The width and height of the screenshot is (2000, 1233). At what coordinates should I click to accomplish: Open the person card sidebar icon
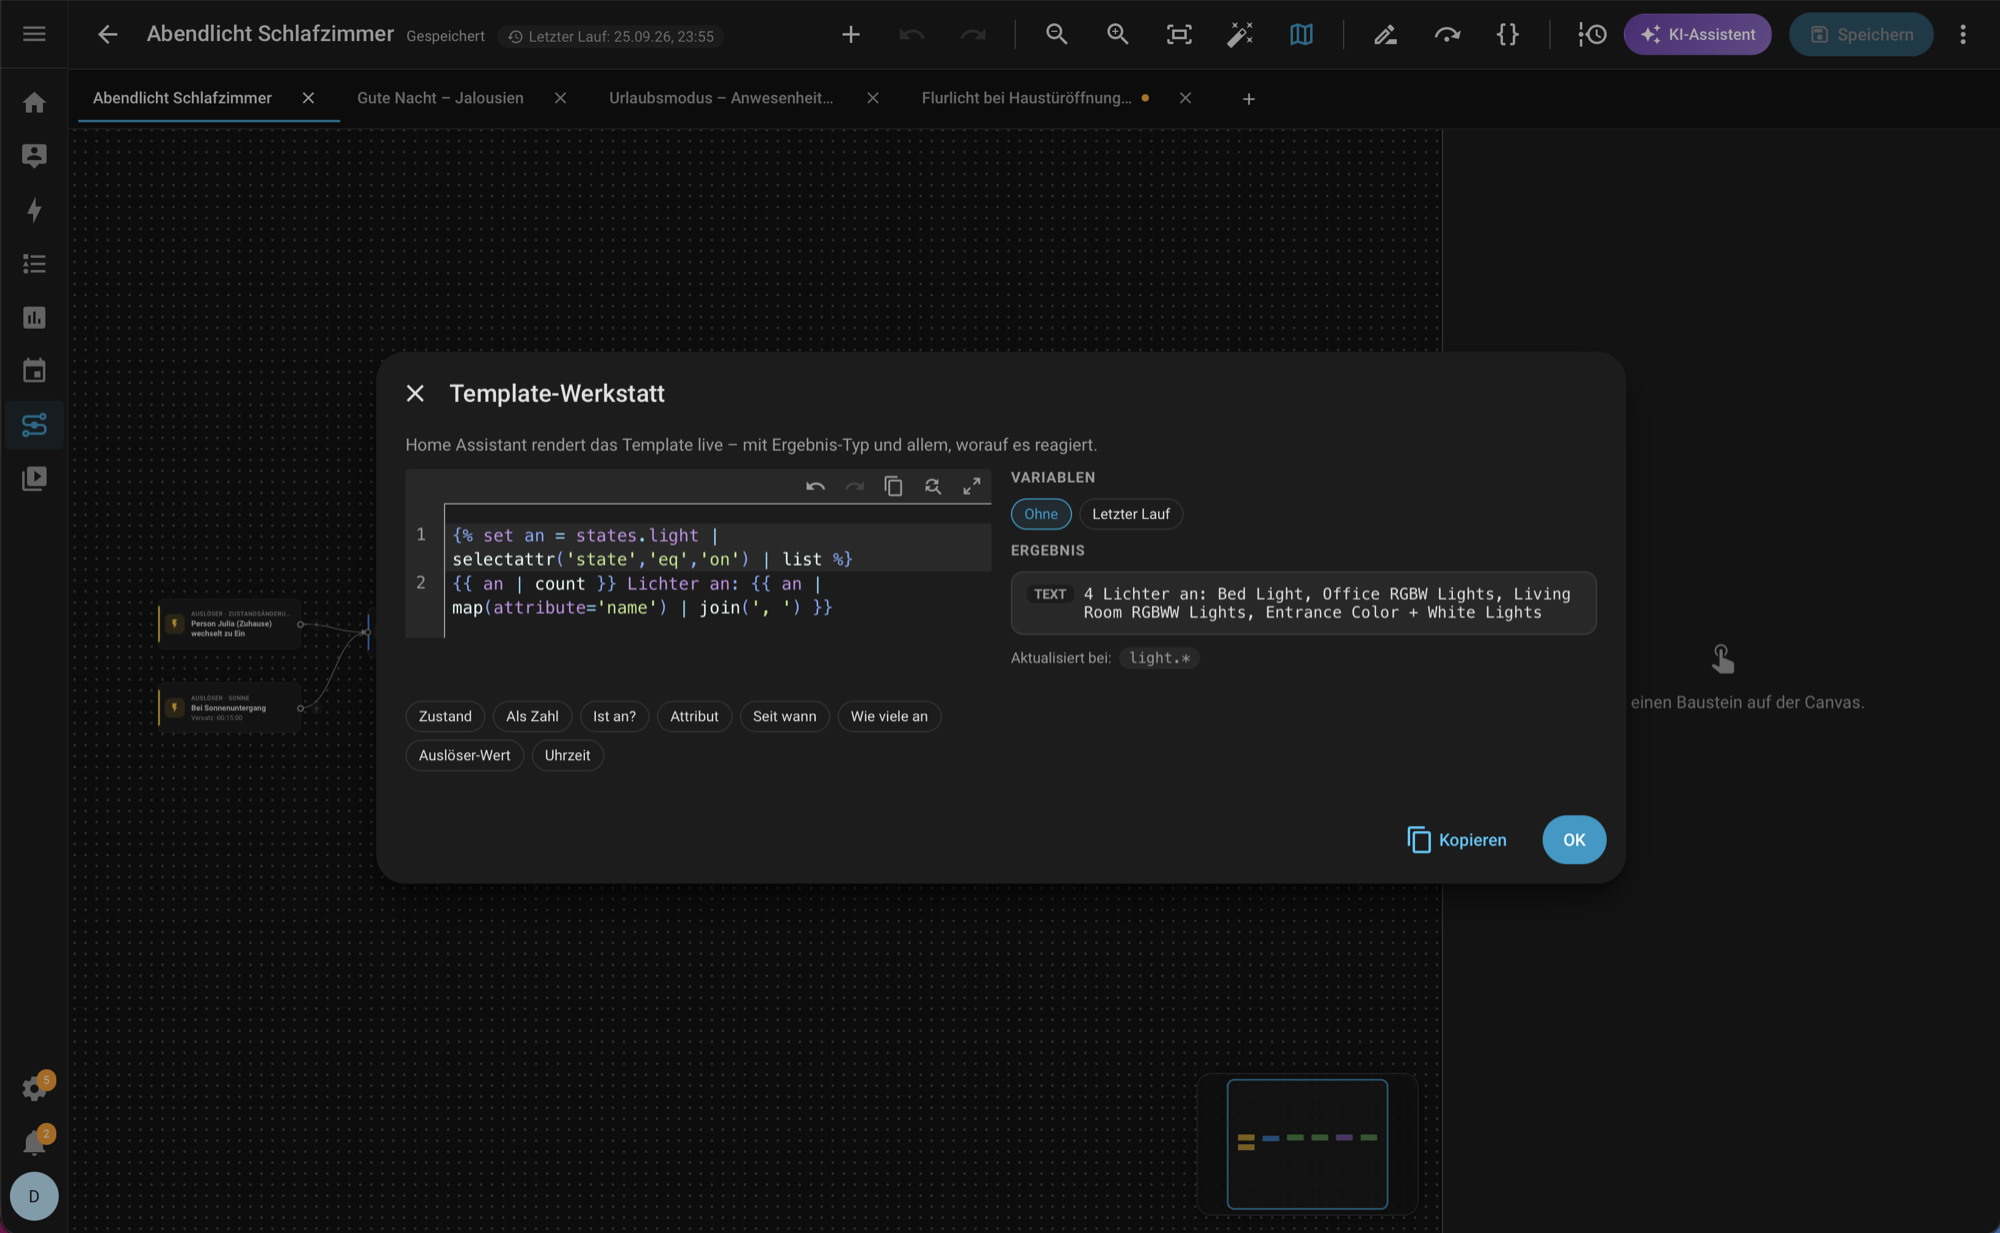pyautogui.click(x=34, y=156)
